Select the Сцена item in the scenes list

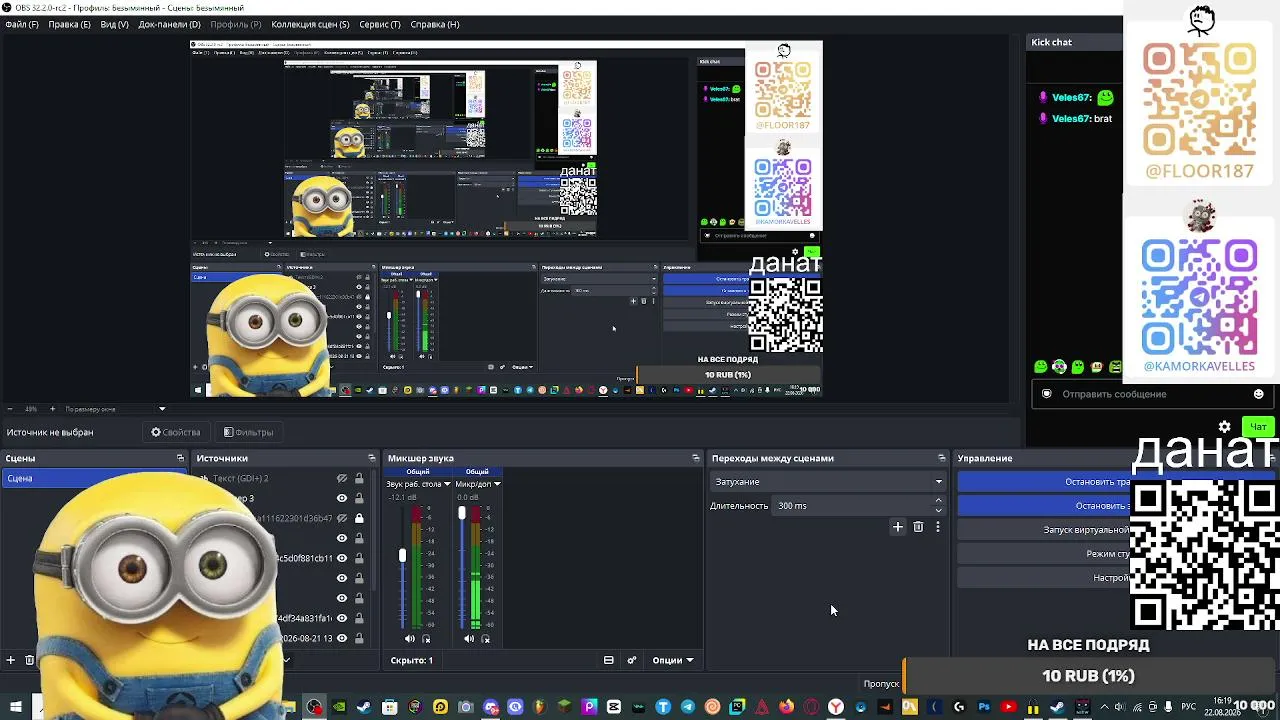coord(94,478)
